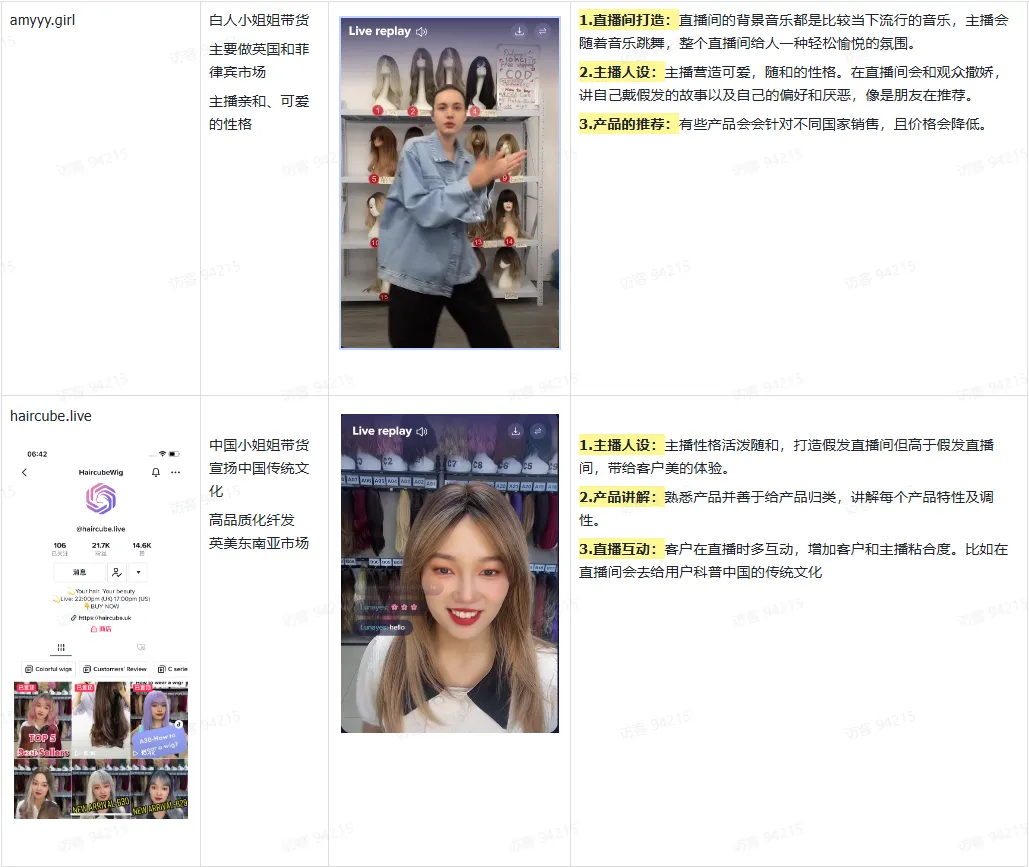Select the grid videos tab icon
Viewport: 1029px width, 867px height.
[61, 648]
